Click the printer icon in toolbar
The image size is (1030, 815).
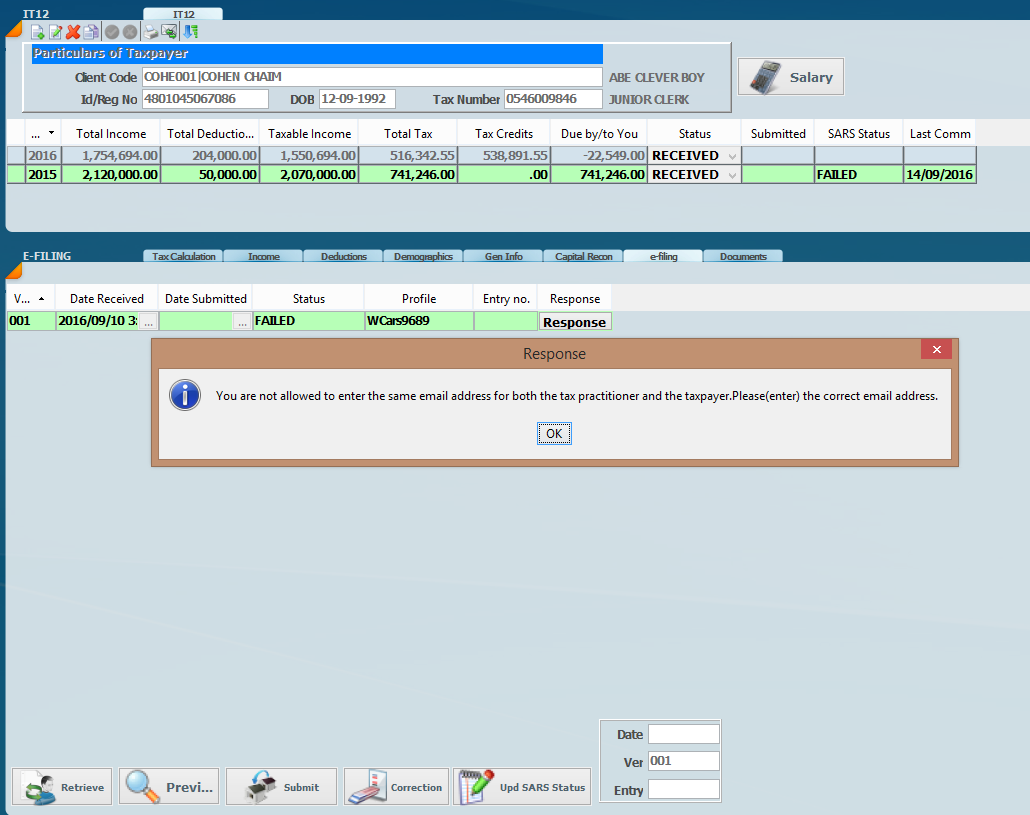pos(150,32)
